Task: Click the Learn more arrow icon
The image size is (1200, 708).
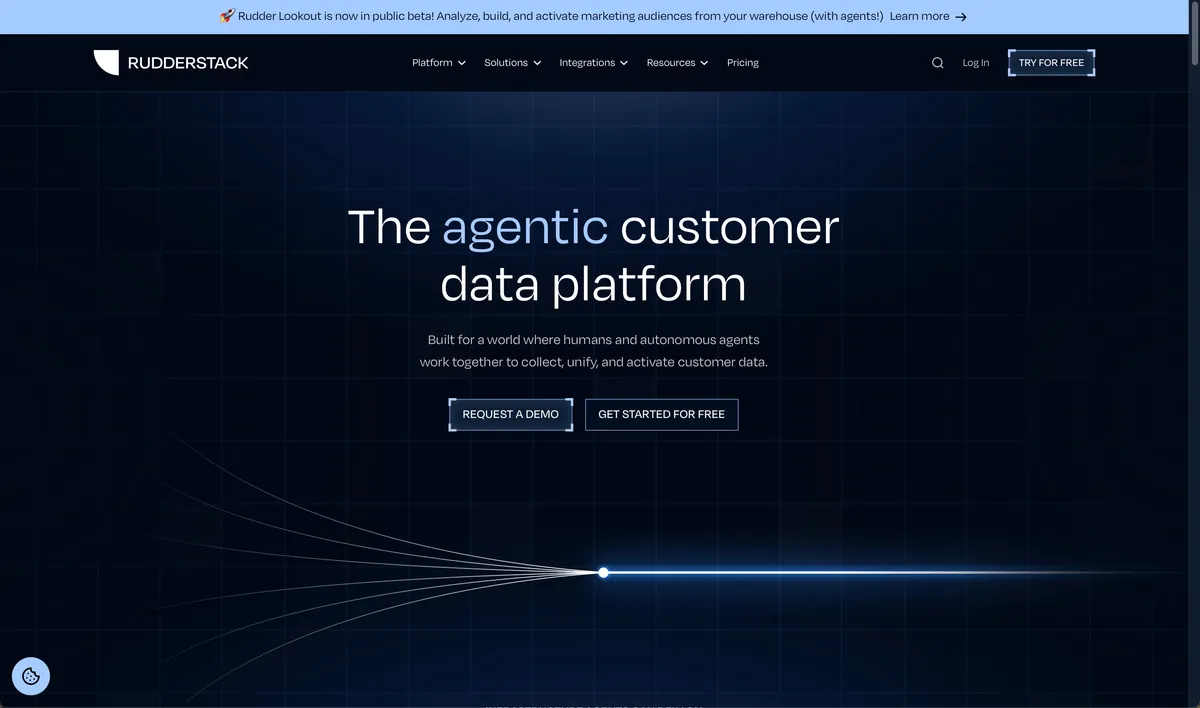Action: pos(961,17)
